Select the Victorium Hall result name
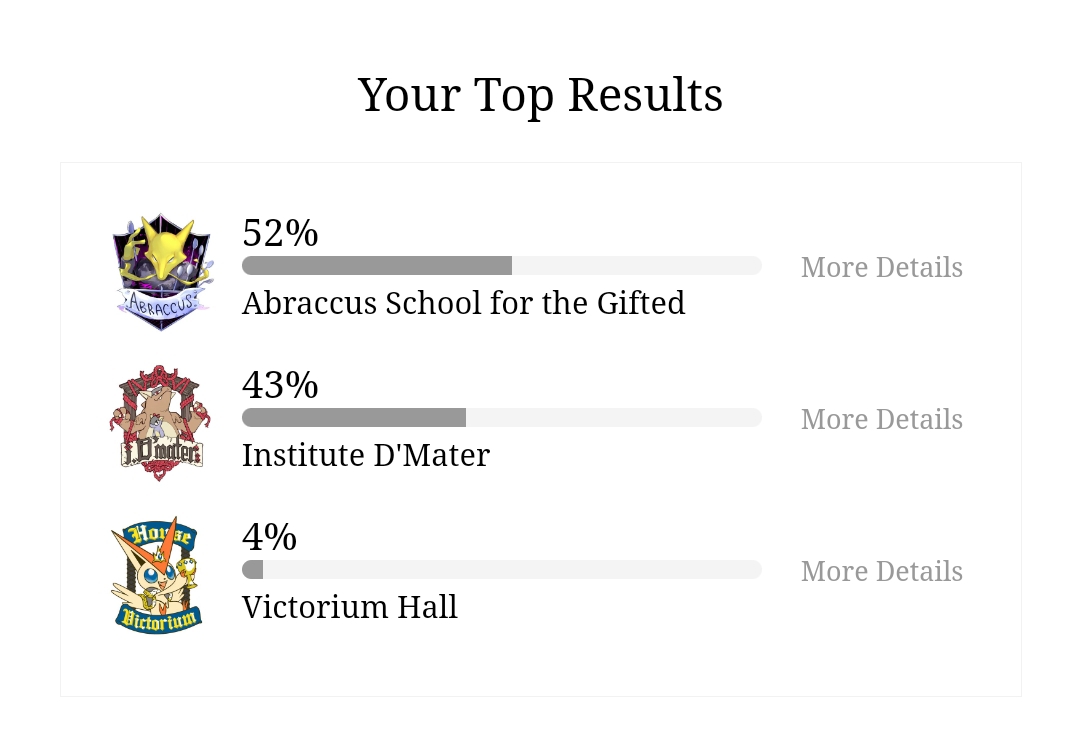The width and height of the screenshot is (1080, 742). (x=350, y=608)
